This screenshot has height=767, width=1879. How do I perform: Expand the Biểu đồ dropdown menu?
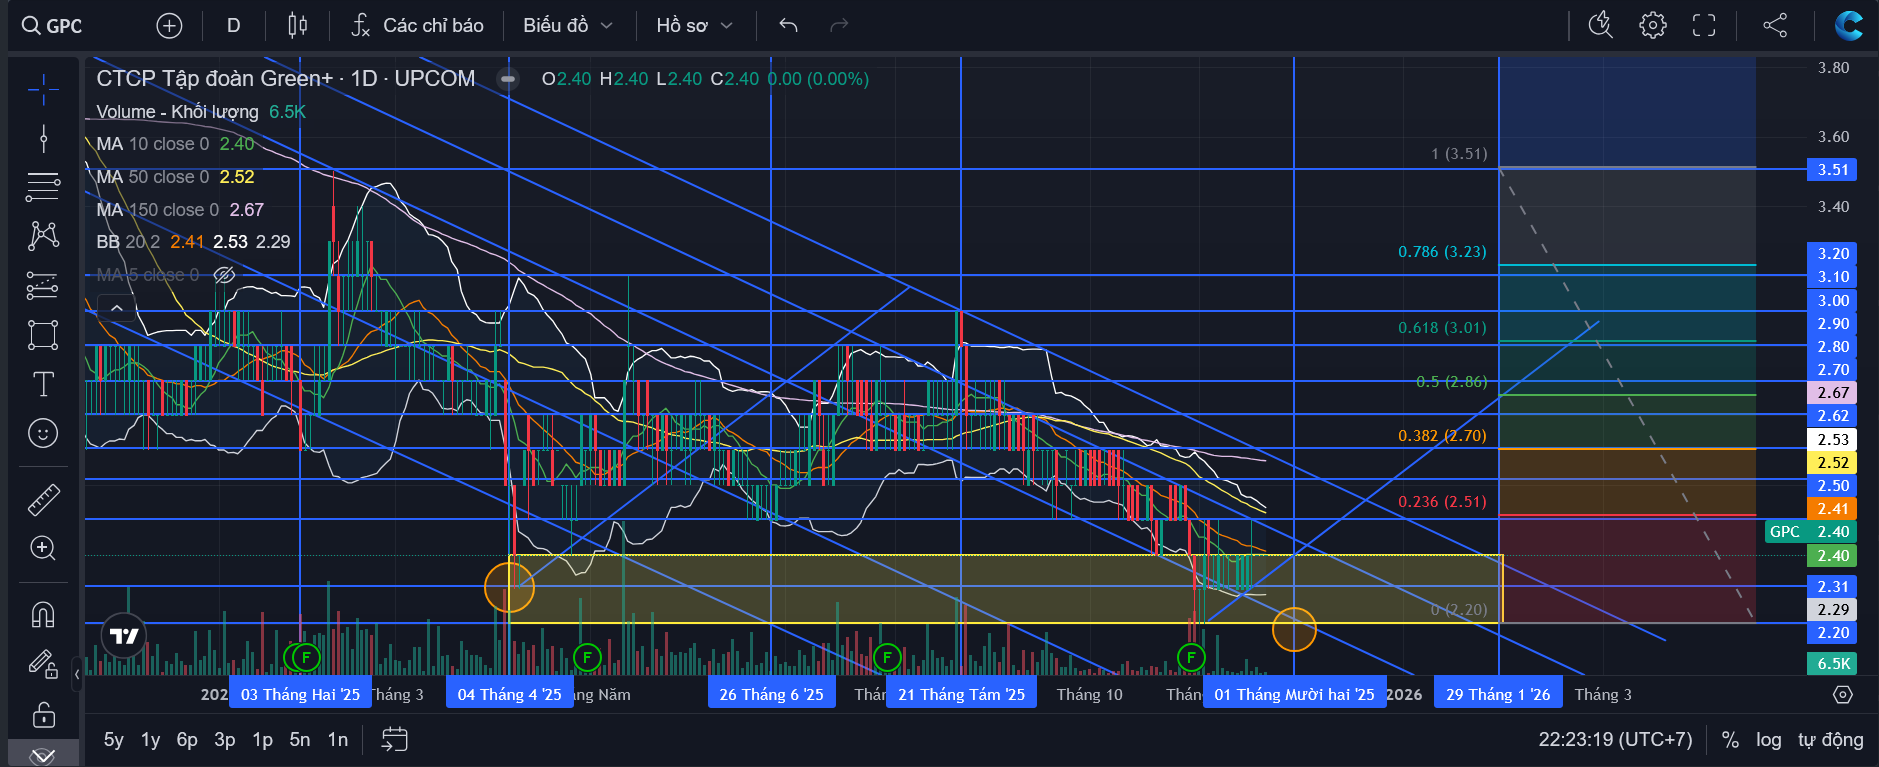click(x=567, y=26)
